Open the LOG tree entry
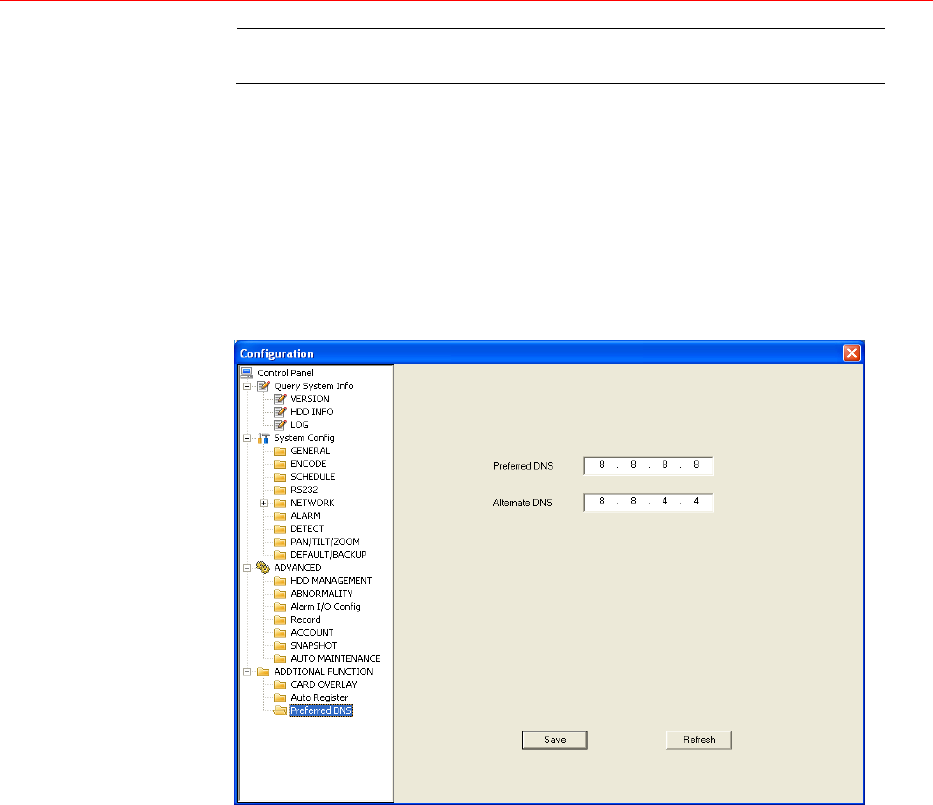This screenshot has width=933, height=805. click(x=299, y=425)
